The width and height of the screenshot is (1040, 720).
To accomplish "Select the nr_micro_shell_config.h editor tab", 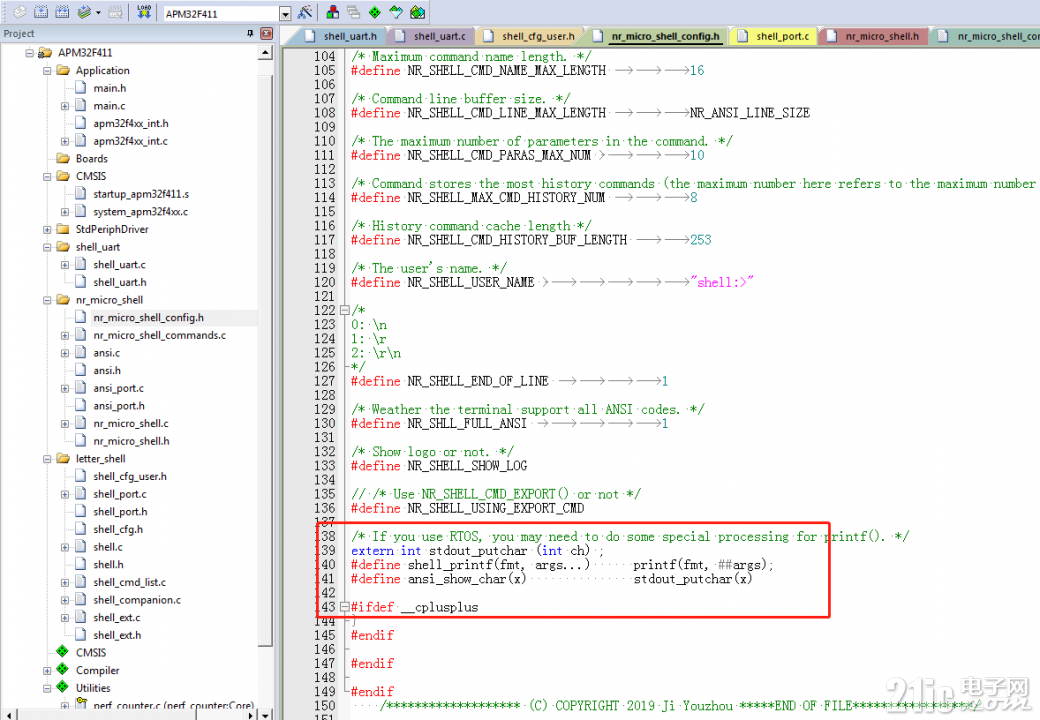I will tap(658, 36).
